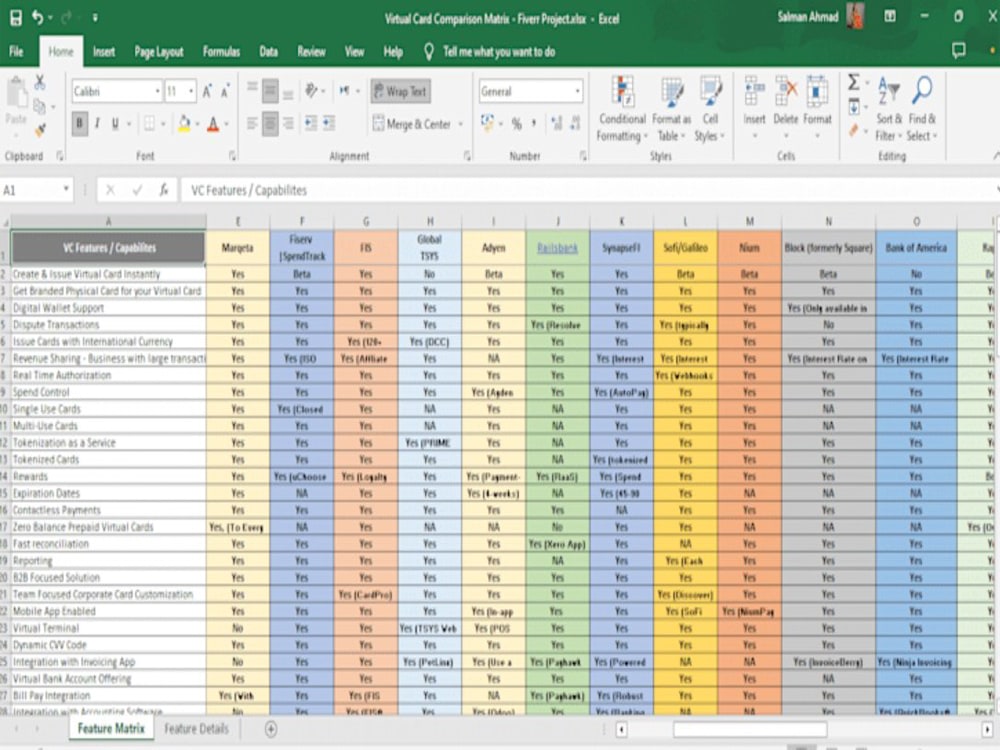Decrease font size with small A icon

(225, 92)
